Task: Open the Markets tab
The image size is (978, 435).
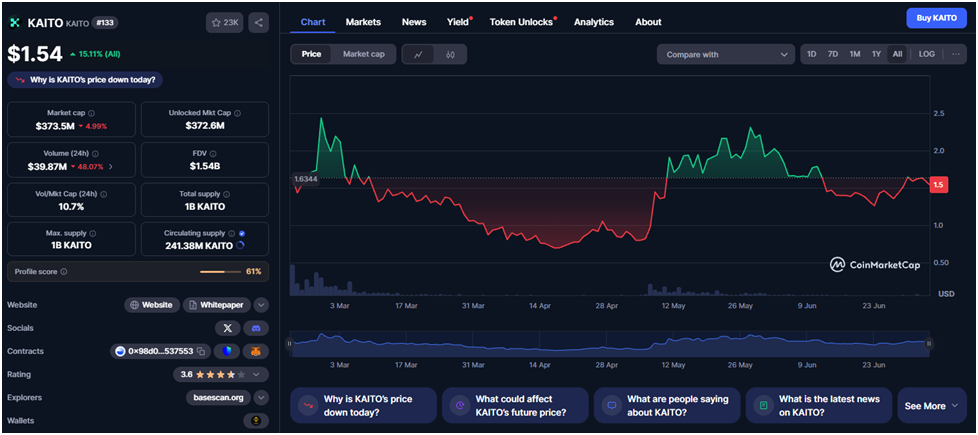Action: pos(363,22)
